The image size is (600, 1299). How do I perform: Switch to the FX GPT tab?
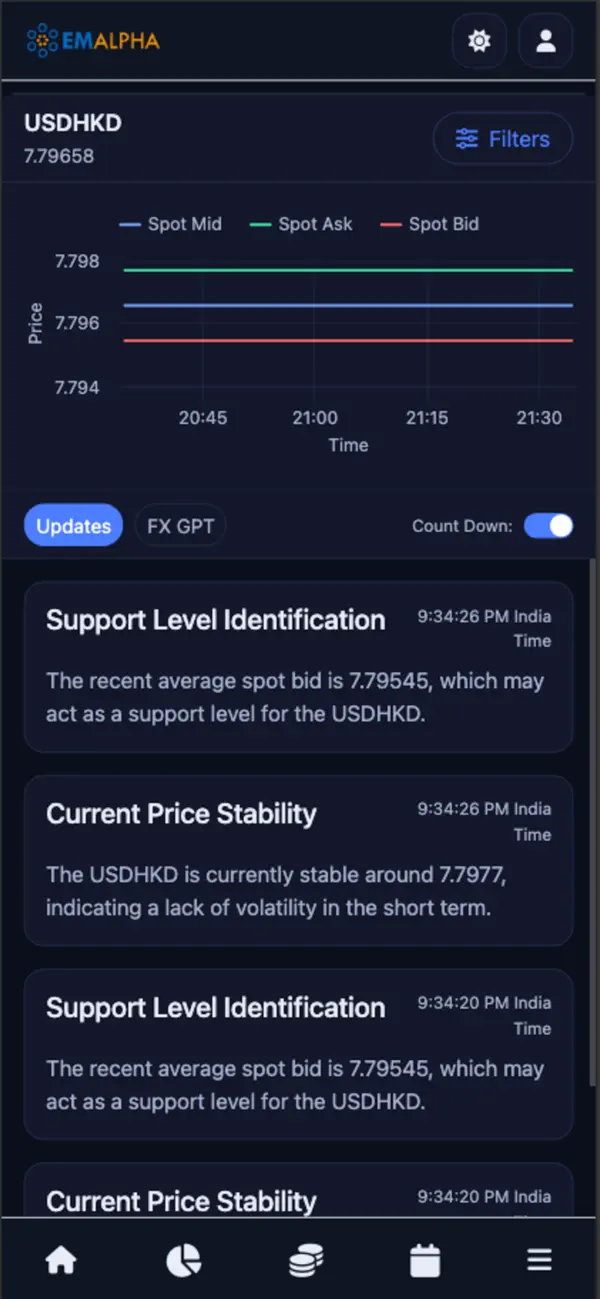[180, 525]
